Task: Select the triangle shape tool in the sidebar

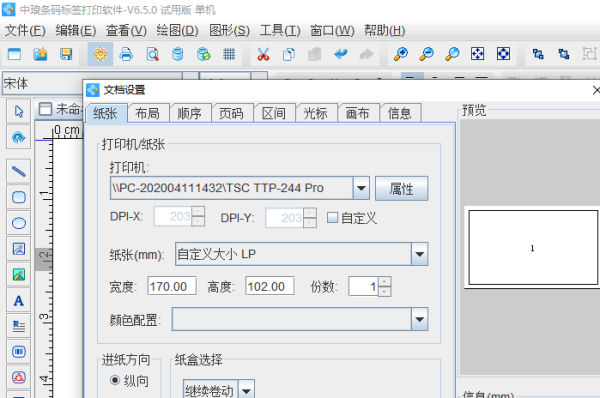Action: (x=18, y=377)
